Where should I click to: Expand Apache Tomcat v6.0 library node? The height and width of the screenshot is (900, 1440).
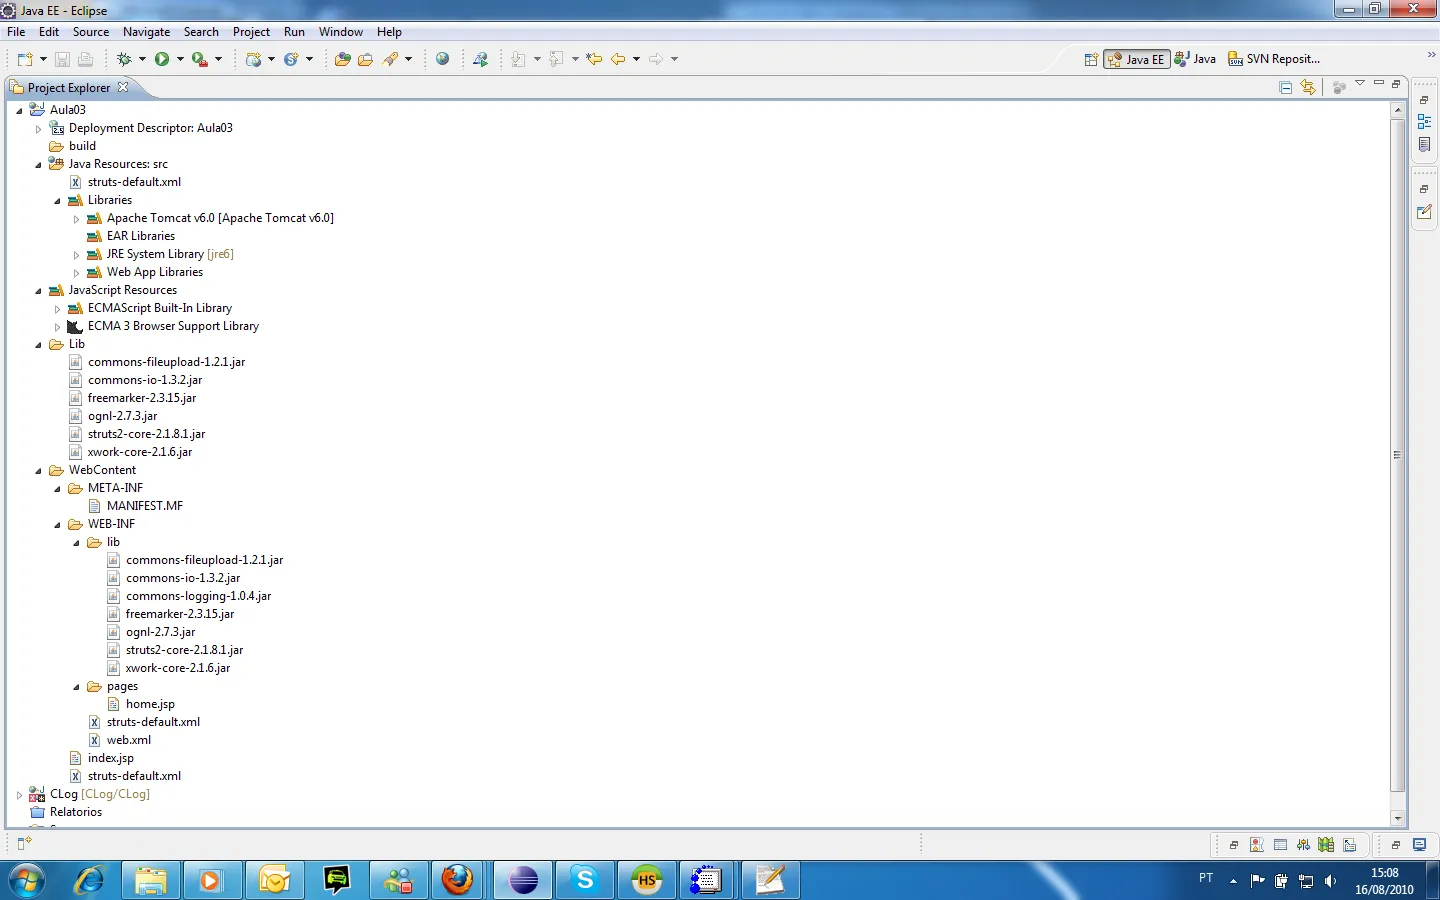(x=76, y=219)
